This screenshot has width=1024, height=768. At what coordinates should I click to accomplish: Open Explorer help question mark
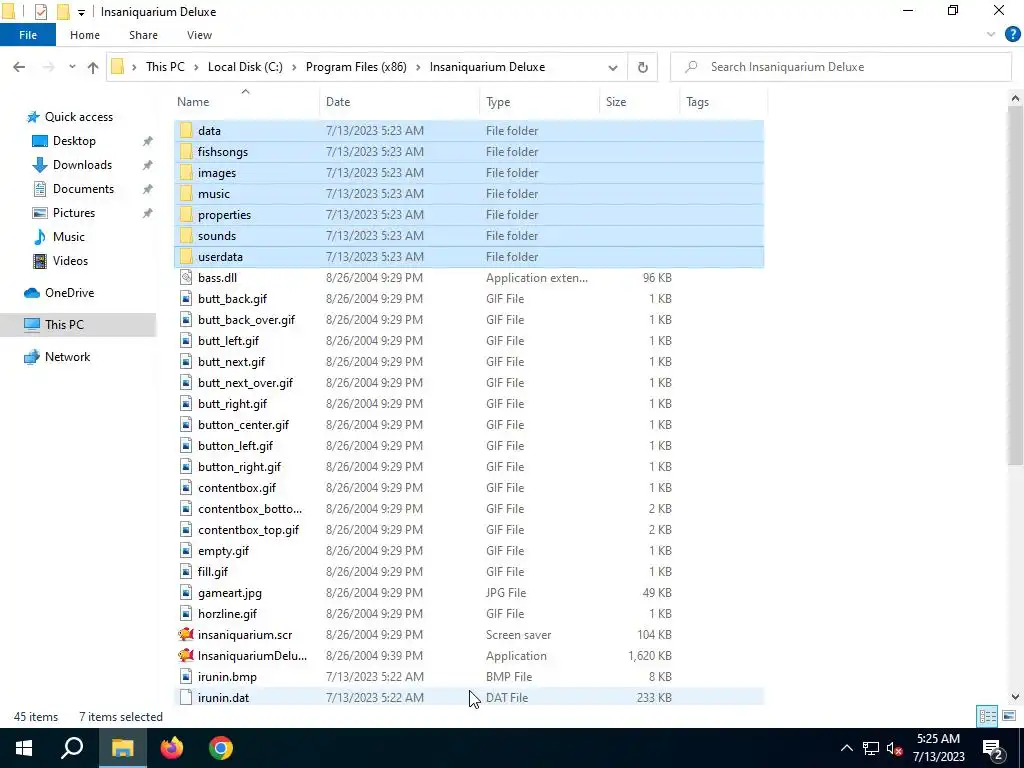[1012, 35]
